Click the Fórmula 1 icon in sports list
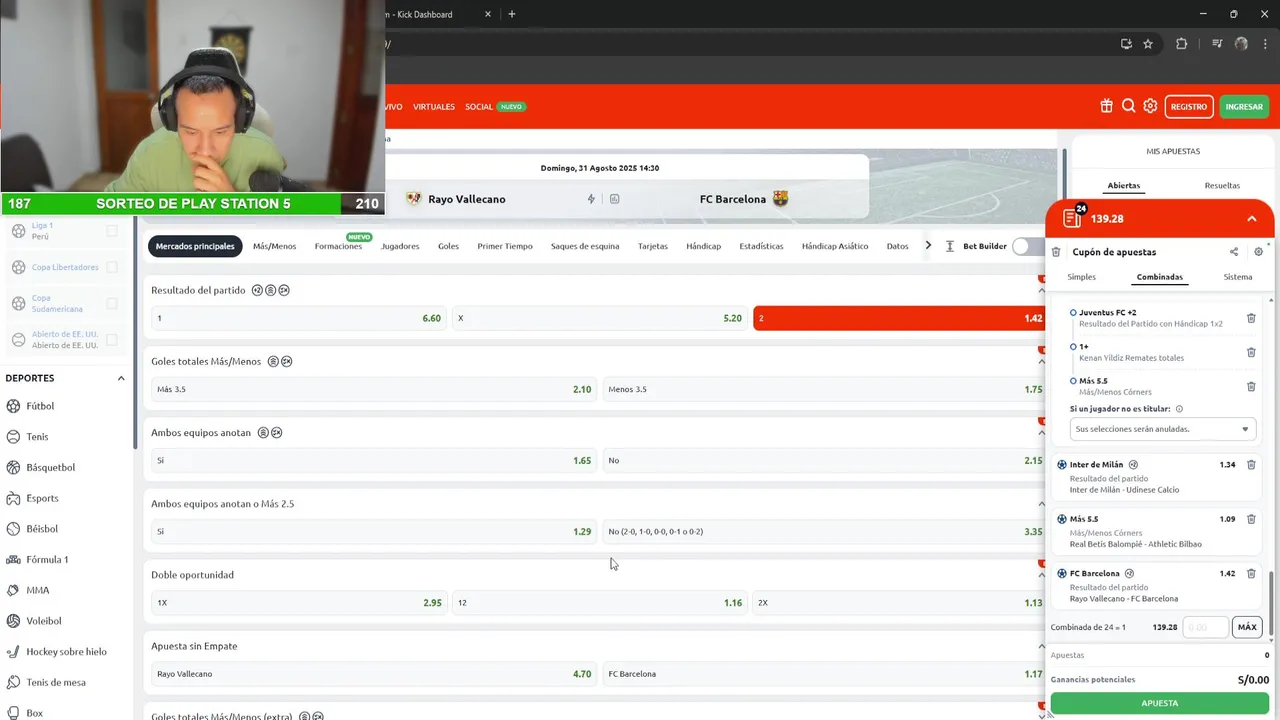 pyautogui.click(x=14, y=559)
